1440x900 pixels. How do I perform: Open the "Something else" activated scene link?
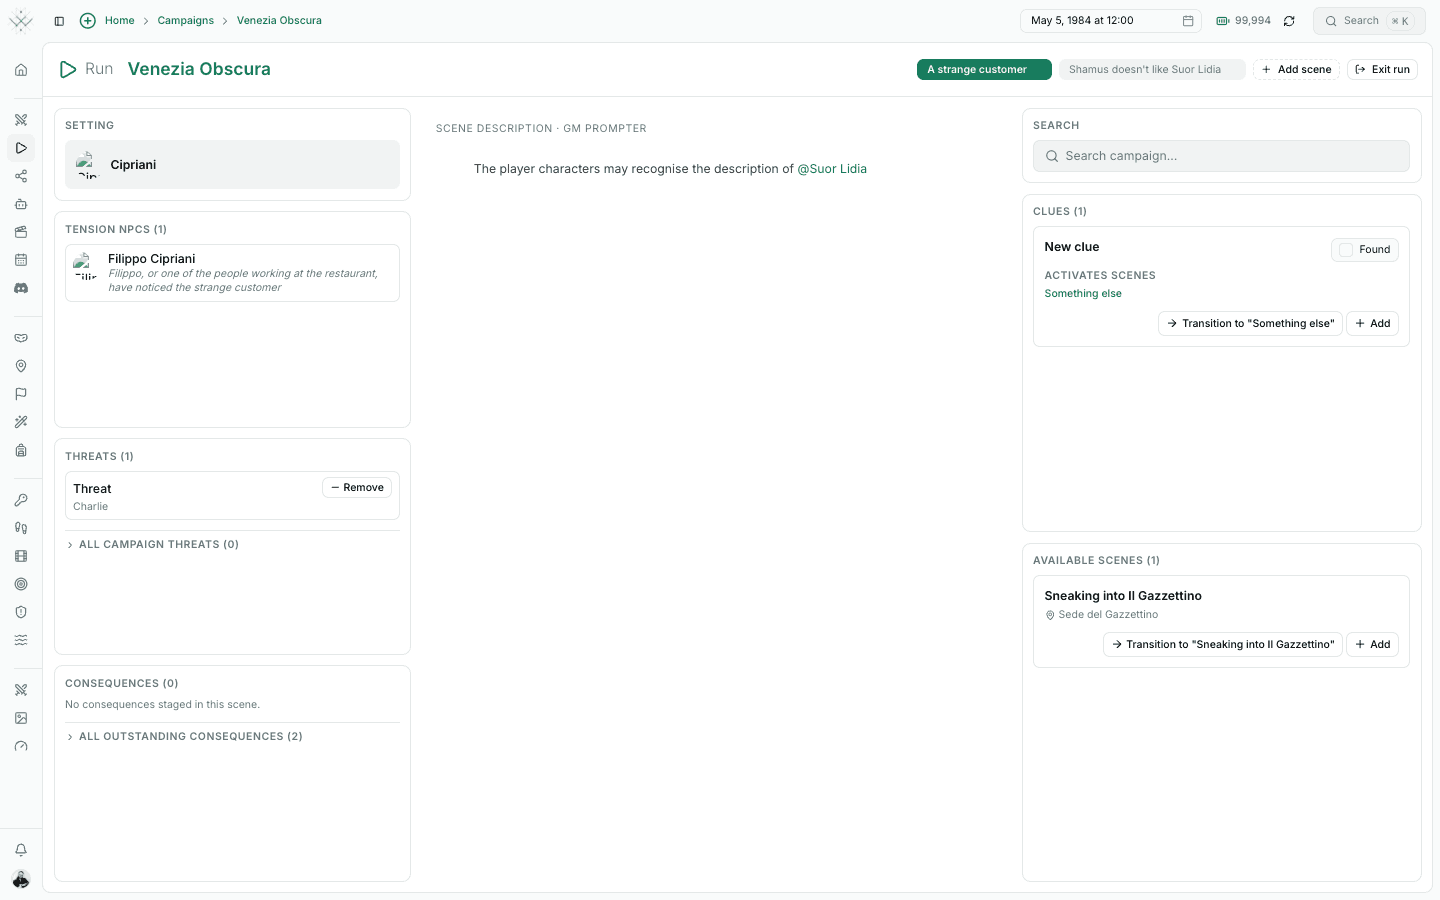[1083, 294]
